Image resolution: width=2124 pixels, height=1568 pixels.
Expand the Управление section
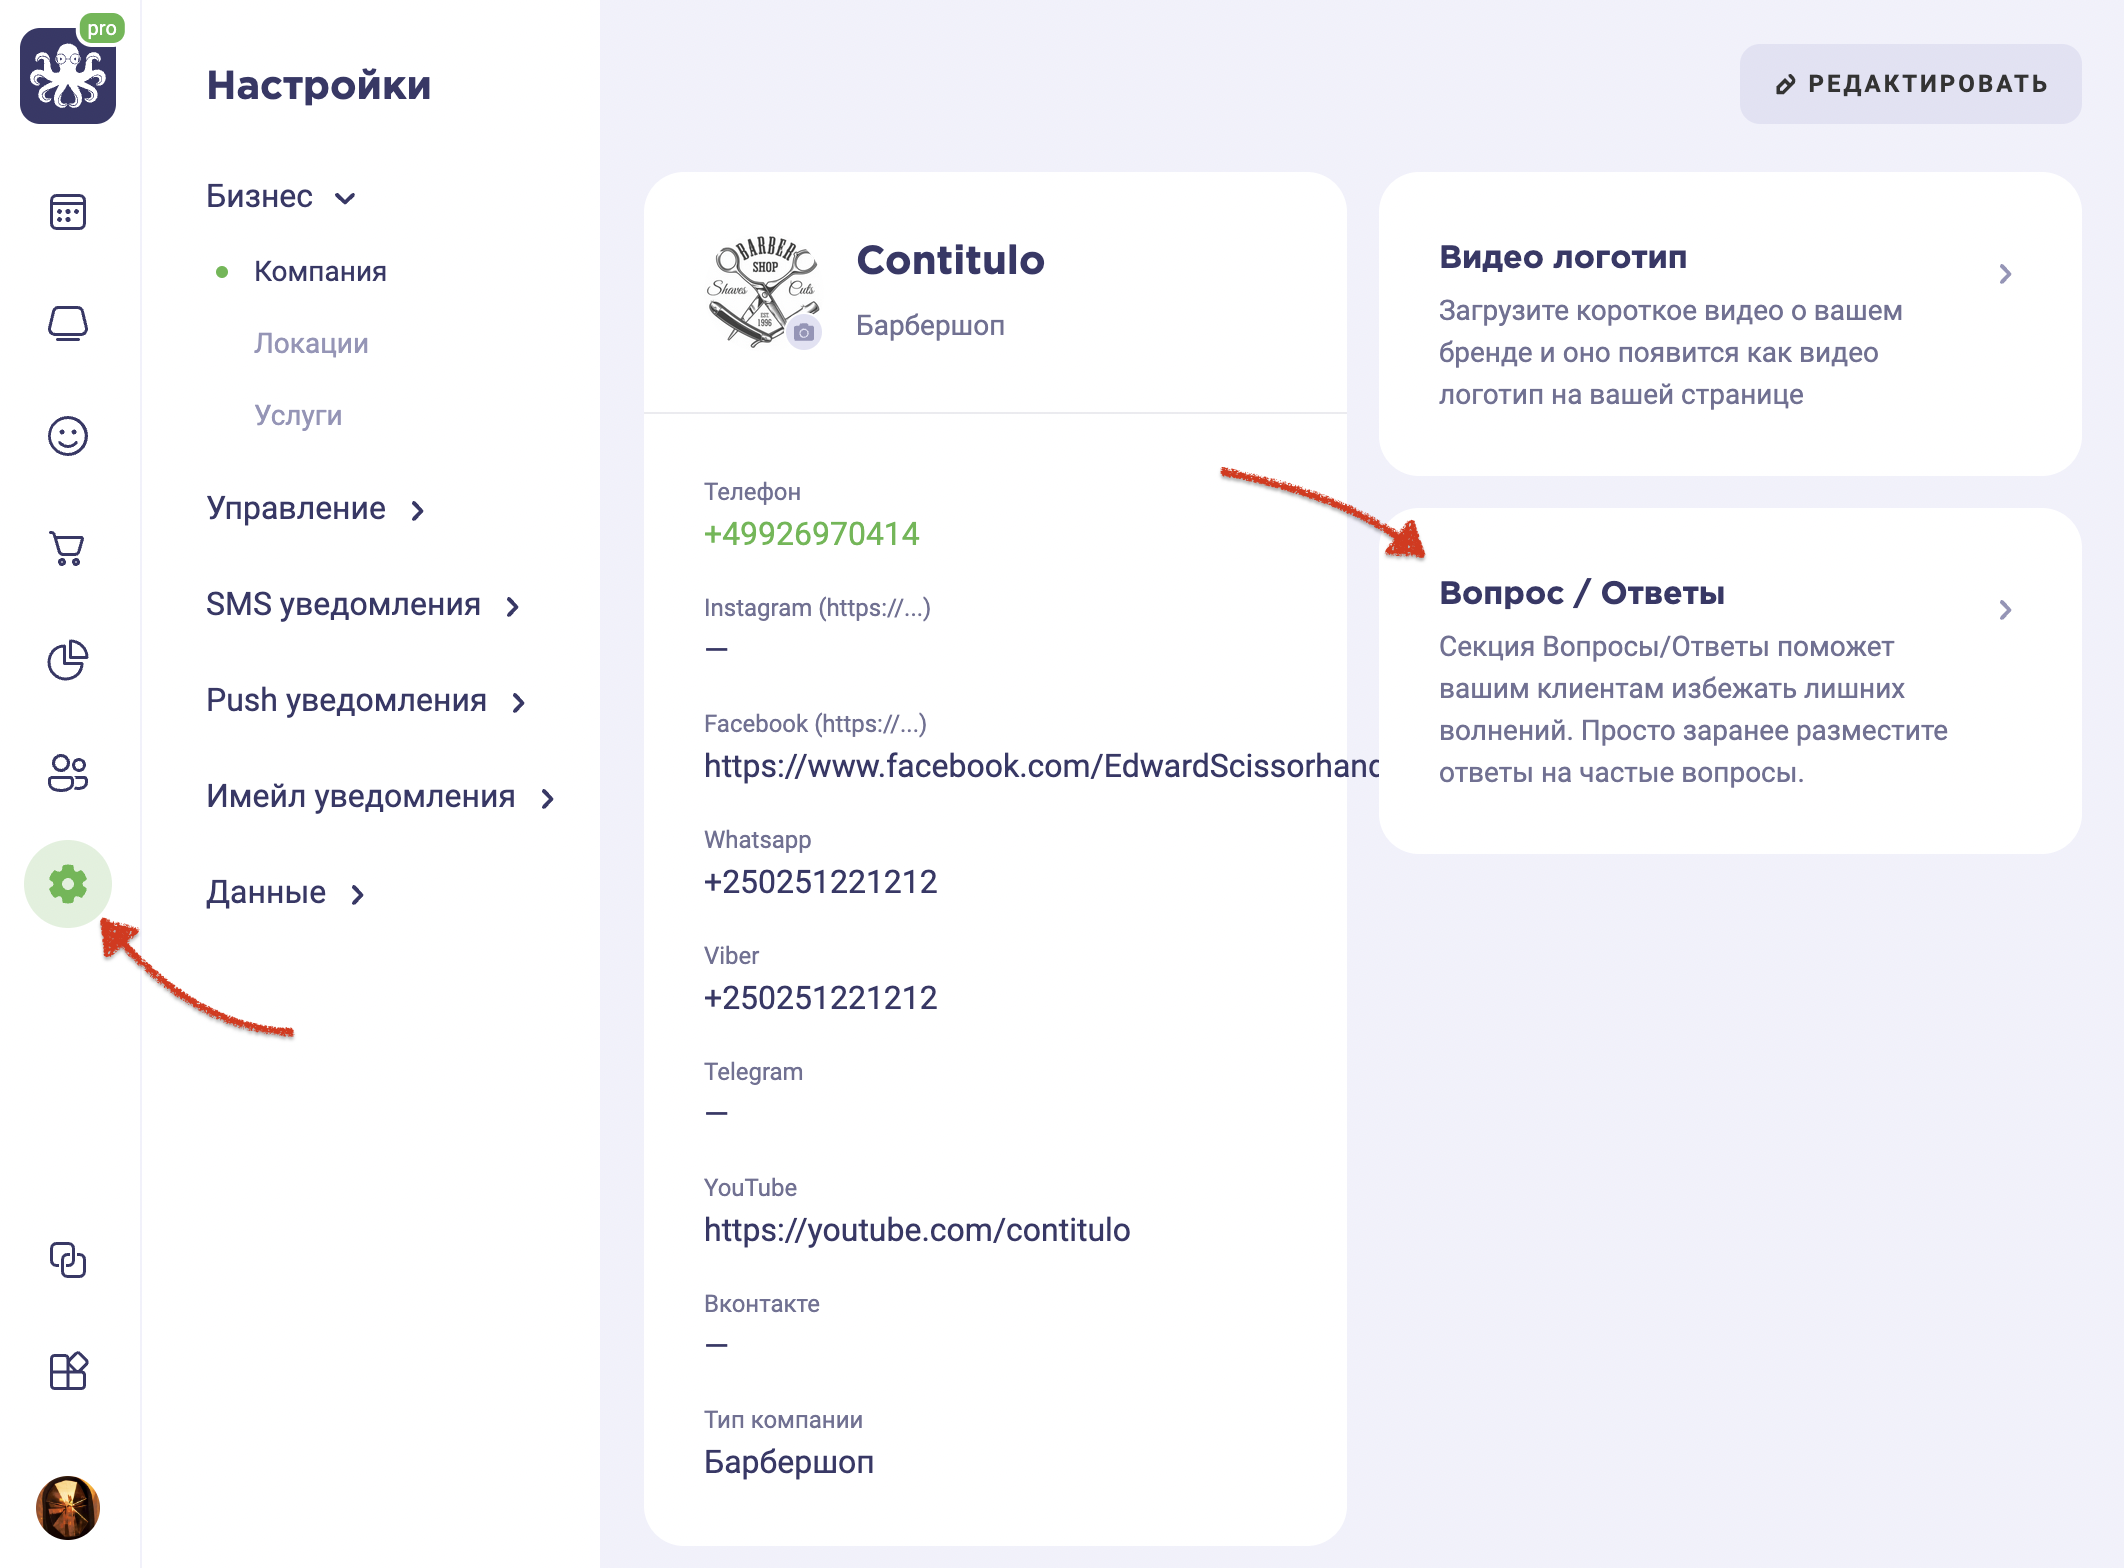316,509
